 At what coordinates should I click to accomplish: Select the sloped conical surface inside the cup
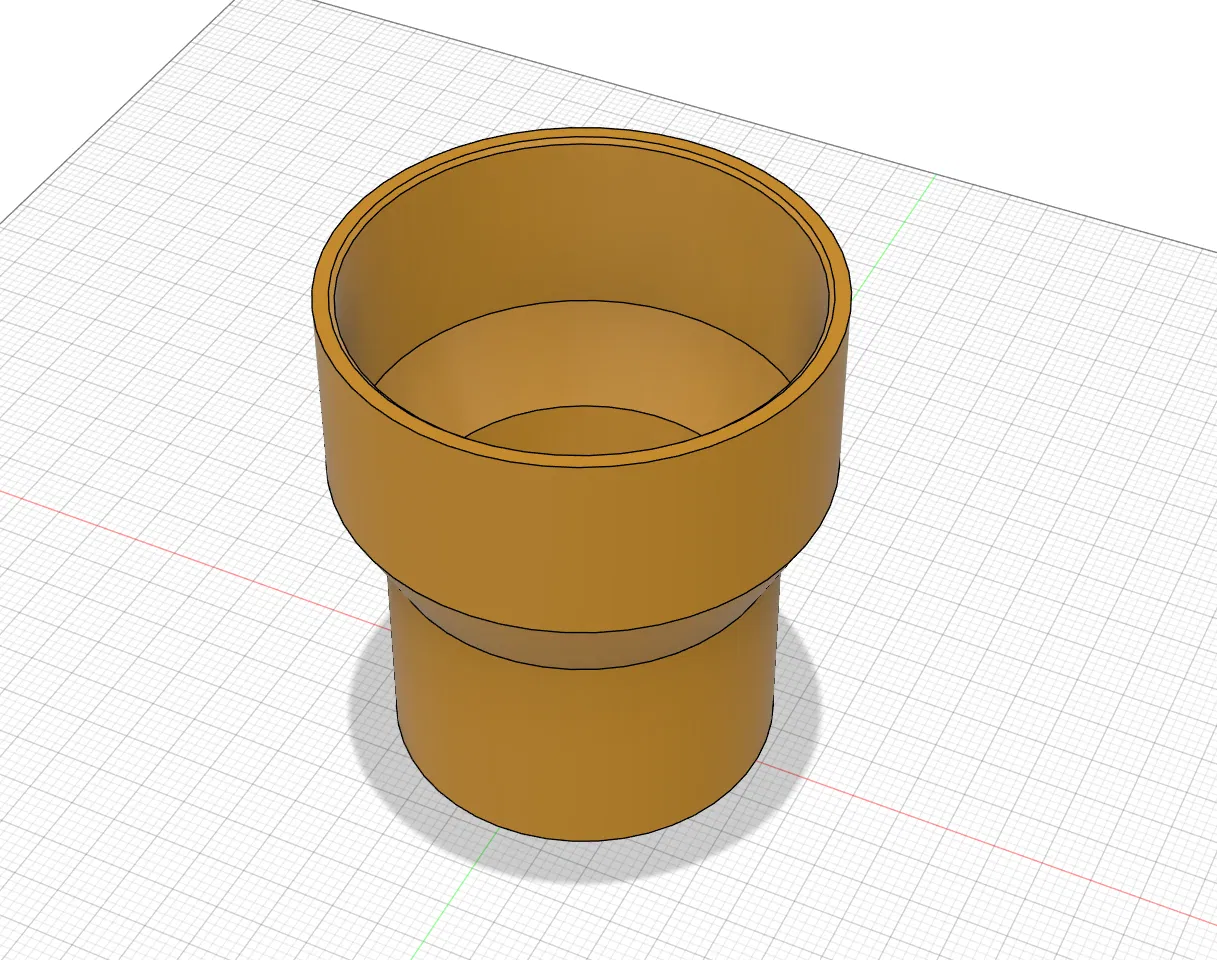click(585, 352)
